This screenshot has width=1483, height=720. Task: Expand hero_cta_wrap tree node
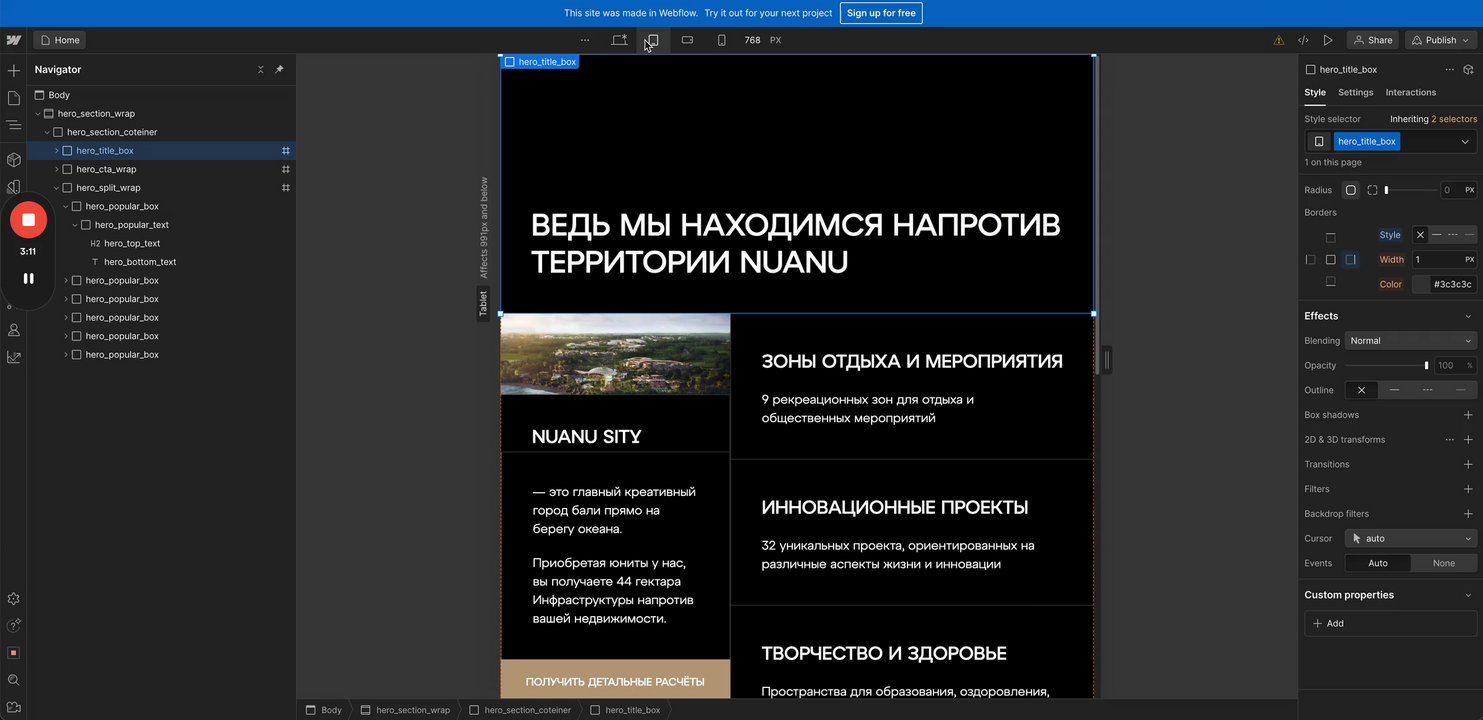[56, 169]
